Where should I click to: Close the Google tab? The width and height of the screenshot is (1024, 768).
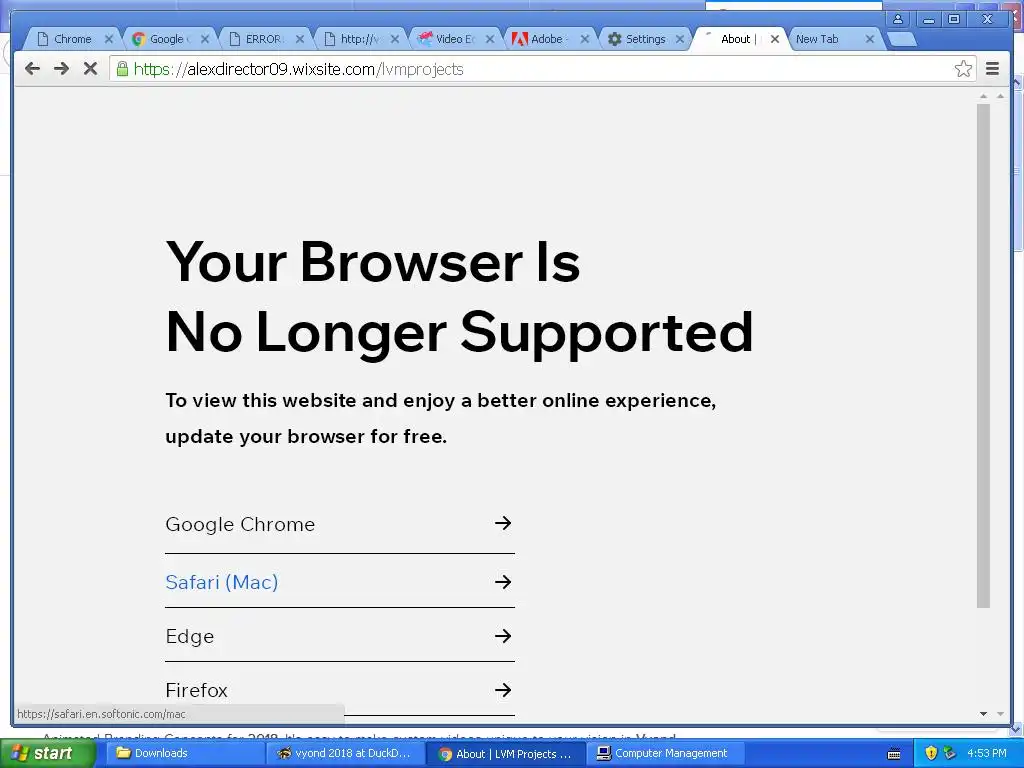click(x=204, y=39)
